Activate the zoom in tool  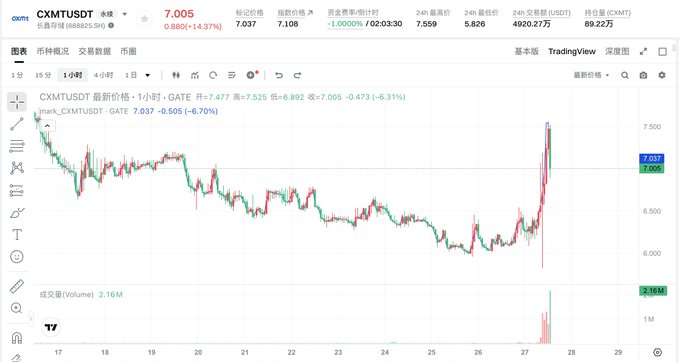16,308
